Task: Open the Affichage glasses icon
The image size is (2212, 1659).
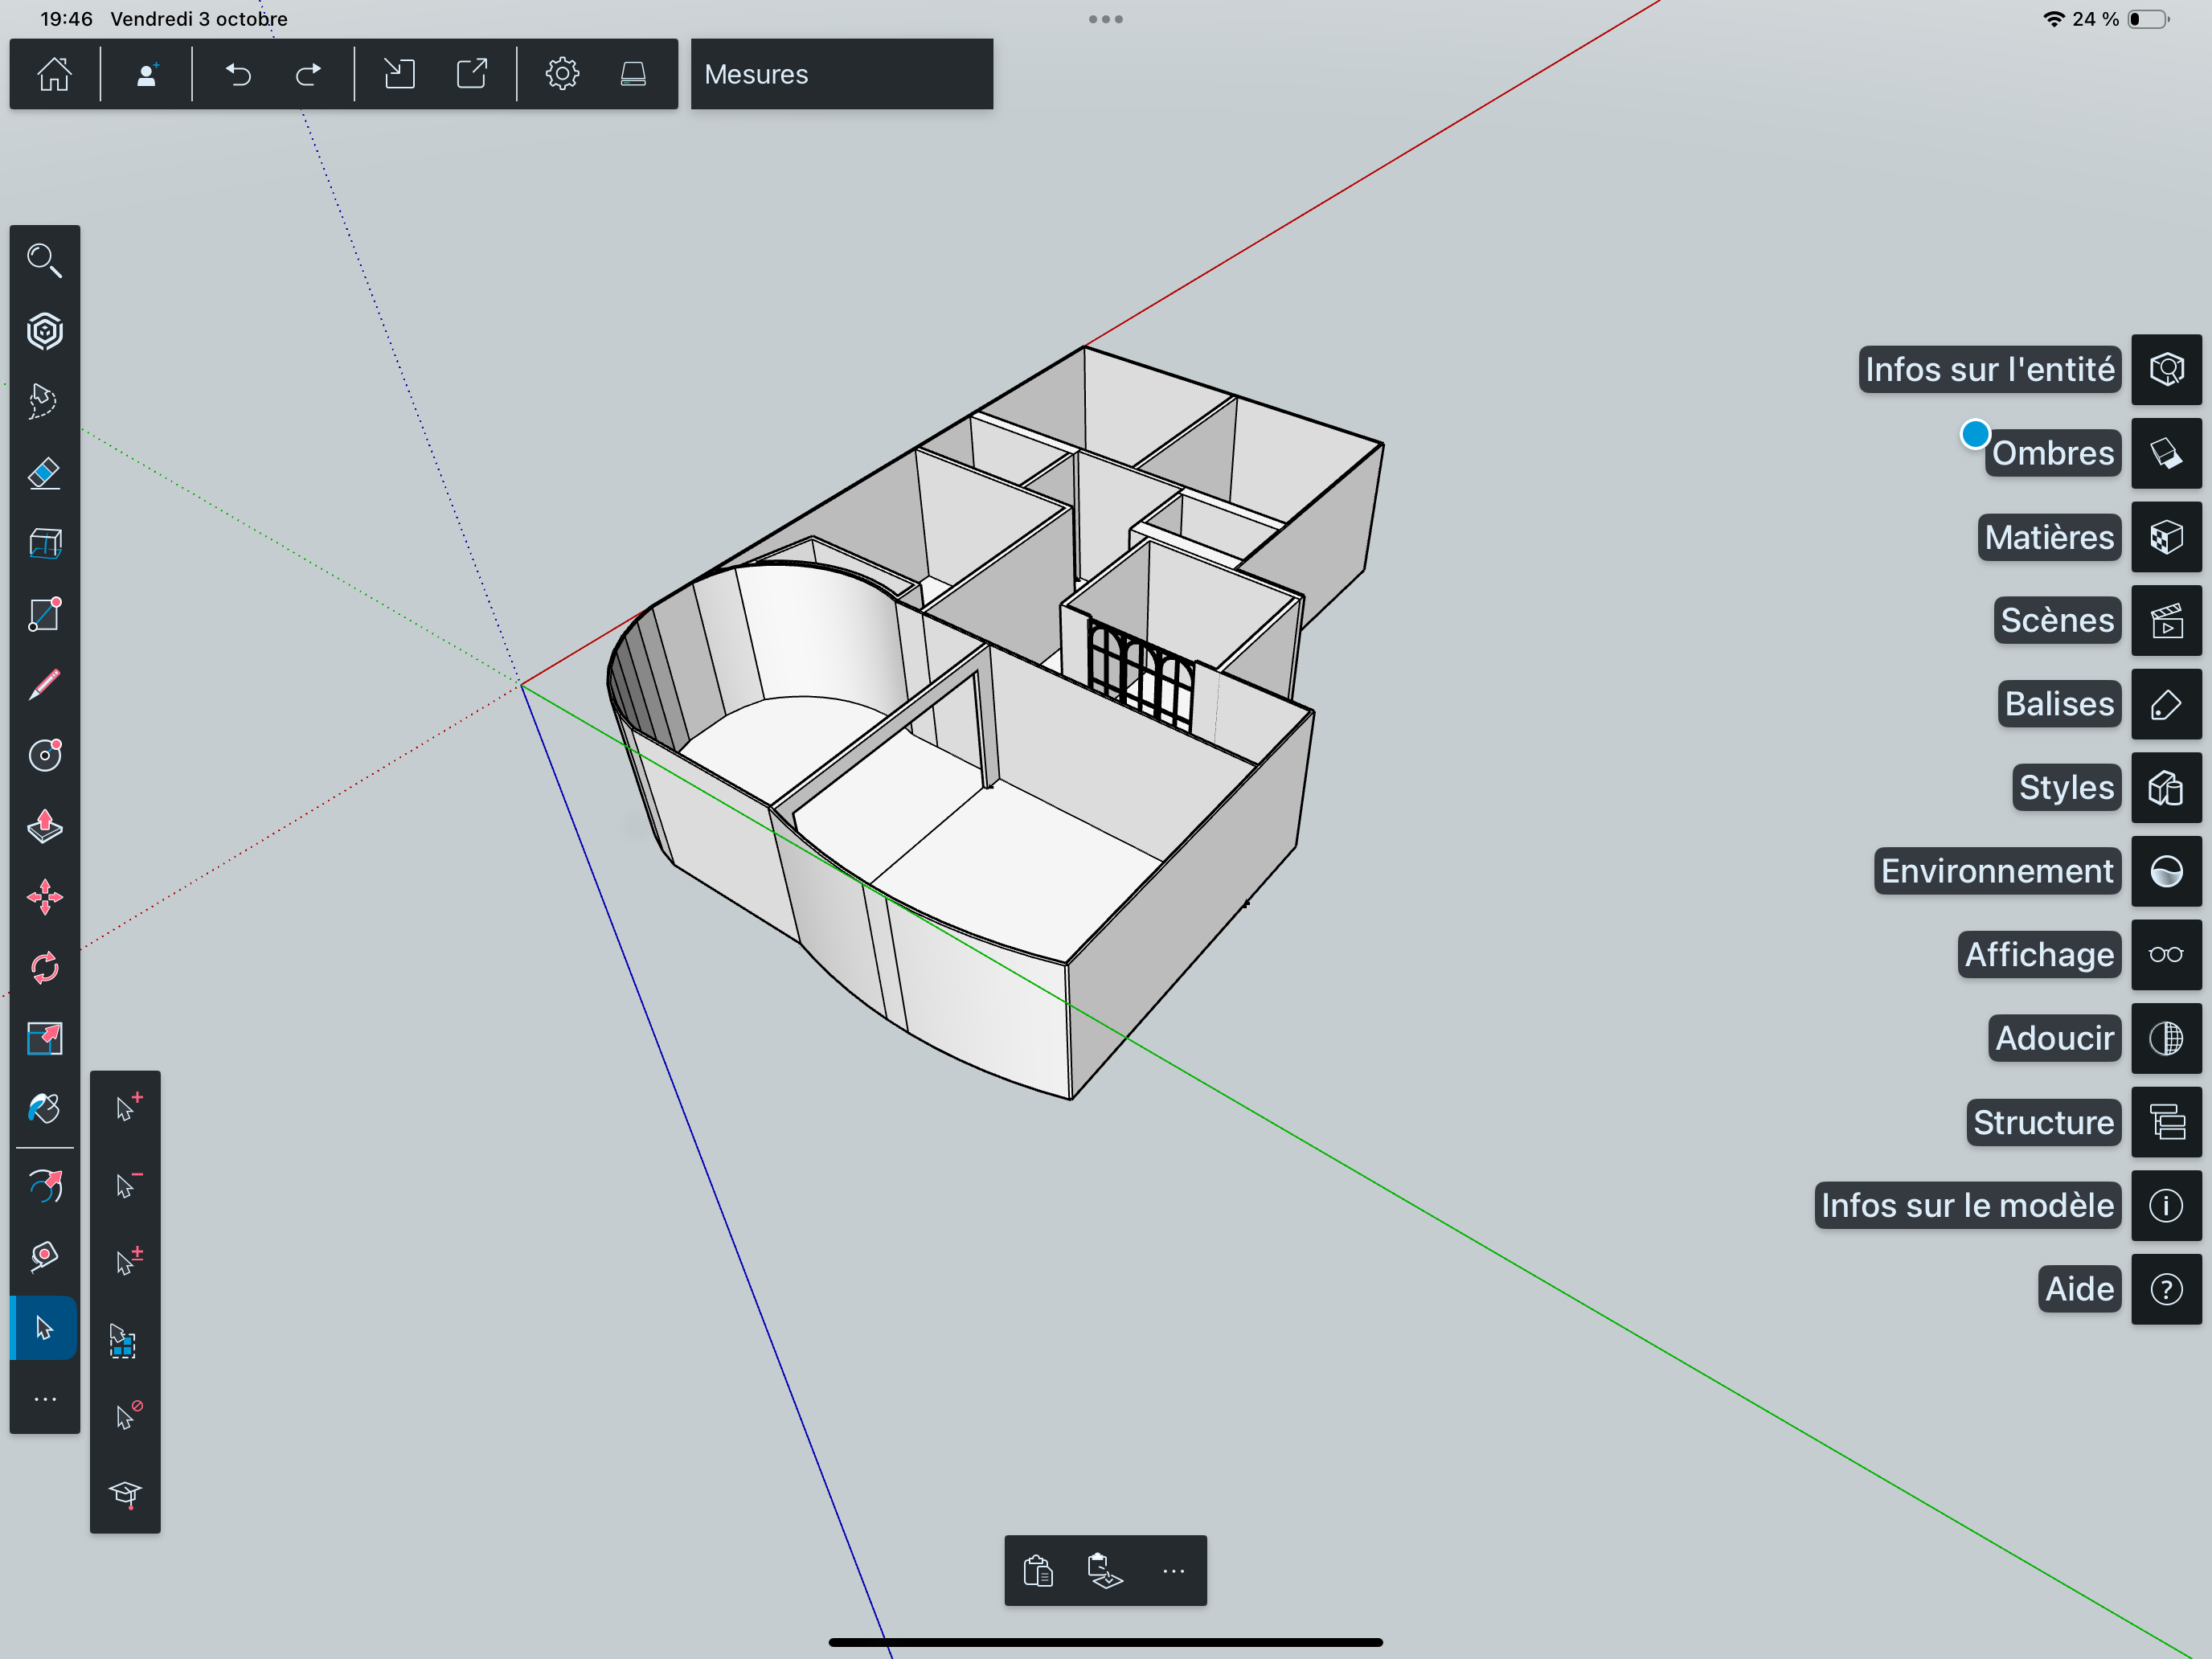Action: coord(2166,955)
